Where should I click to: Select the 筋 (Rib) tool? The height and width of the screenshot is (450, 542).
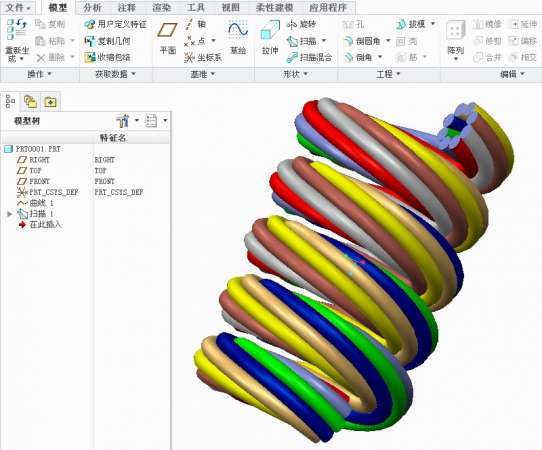click(x=406, y=57)
